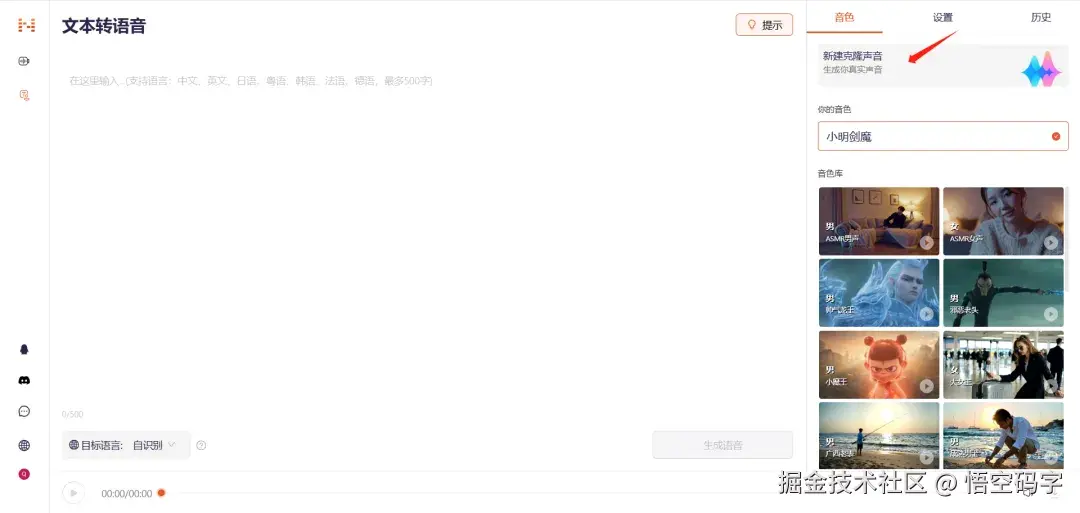Click the orange audio progress slider handle

point(161,492)
